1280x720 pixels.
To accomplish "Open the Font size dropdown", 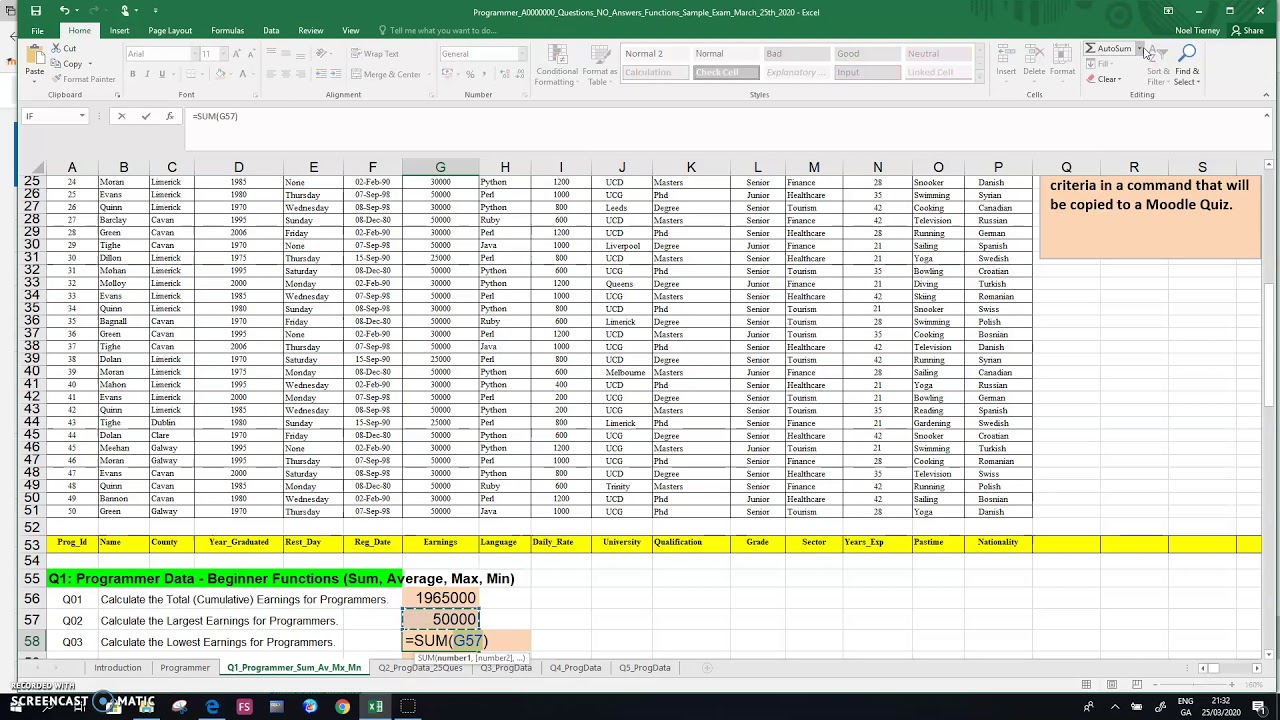I will (221, 54).
